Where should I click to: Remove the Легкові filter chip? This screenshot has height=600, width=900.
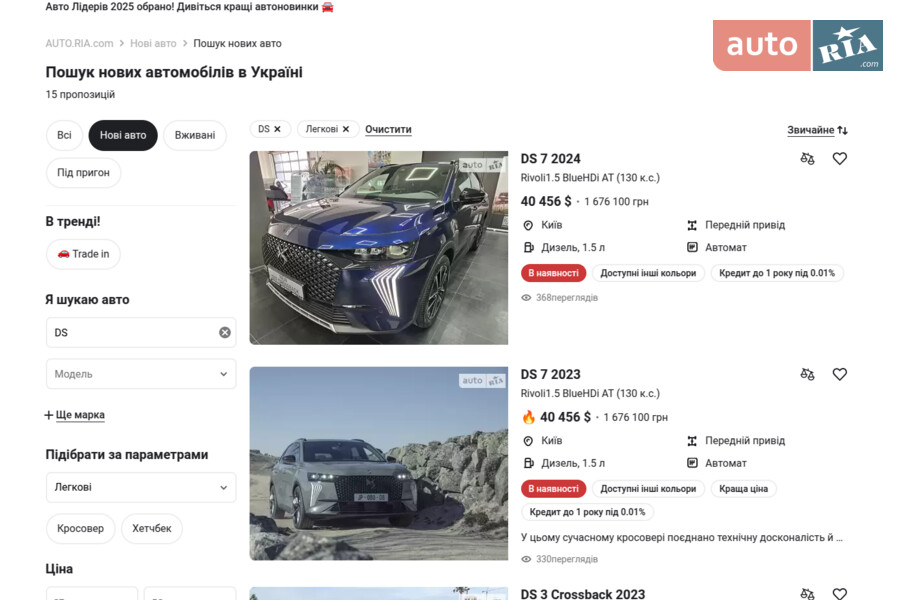[346, 129]
